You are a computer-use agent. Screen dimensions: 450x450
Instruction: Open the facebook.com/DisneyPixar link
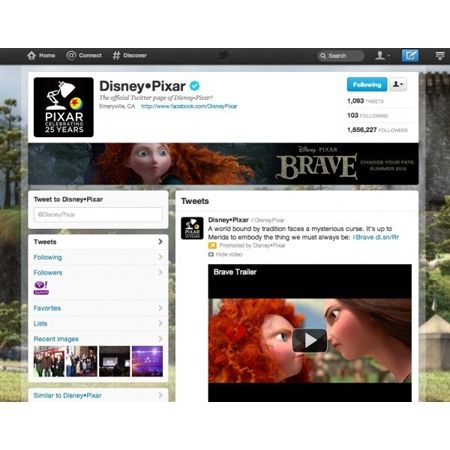click(x=189, y=106)
